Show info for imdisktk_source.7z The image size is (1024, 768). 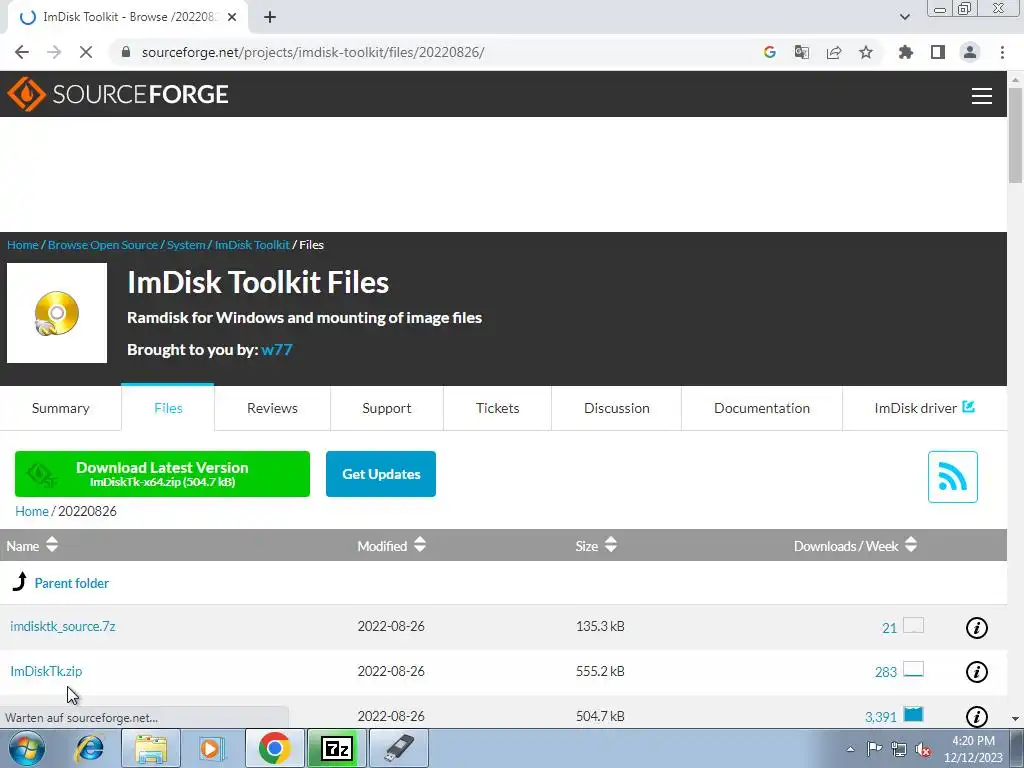976,628
